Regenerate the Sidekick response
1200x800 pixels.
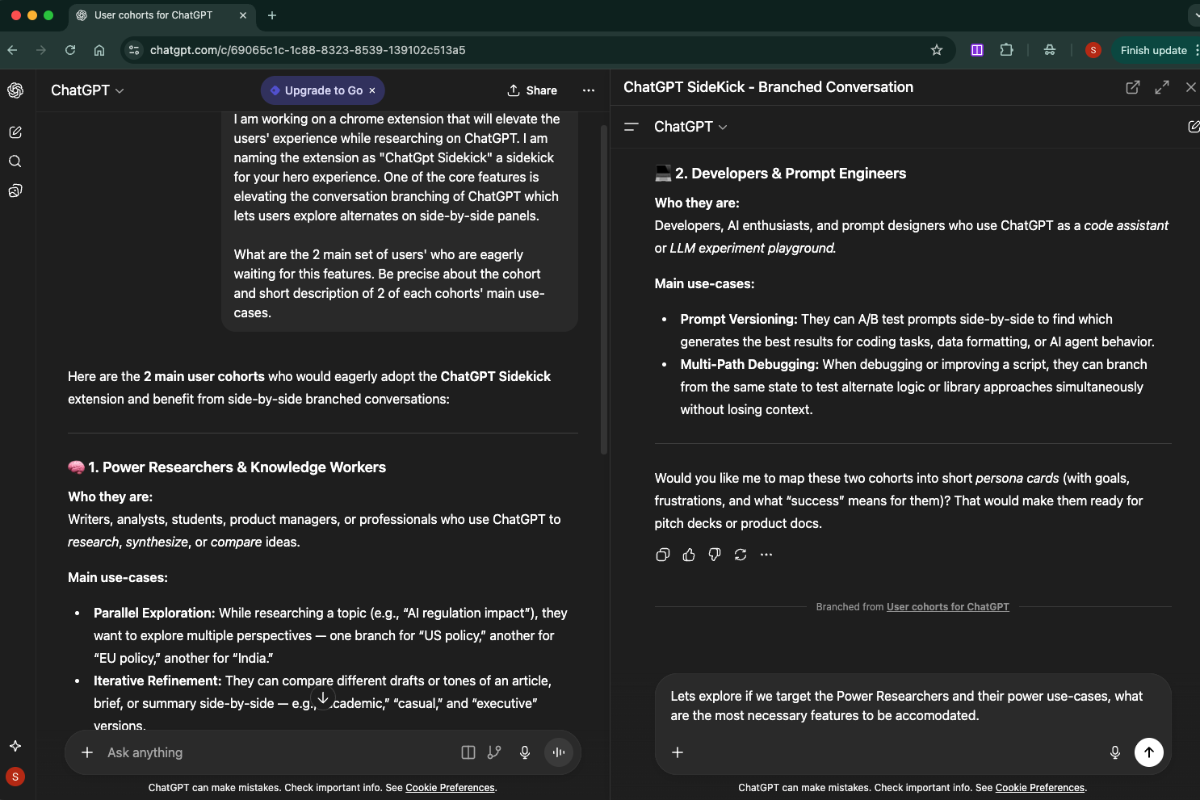[740, 554]
